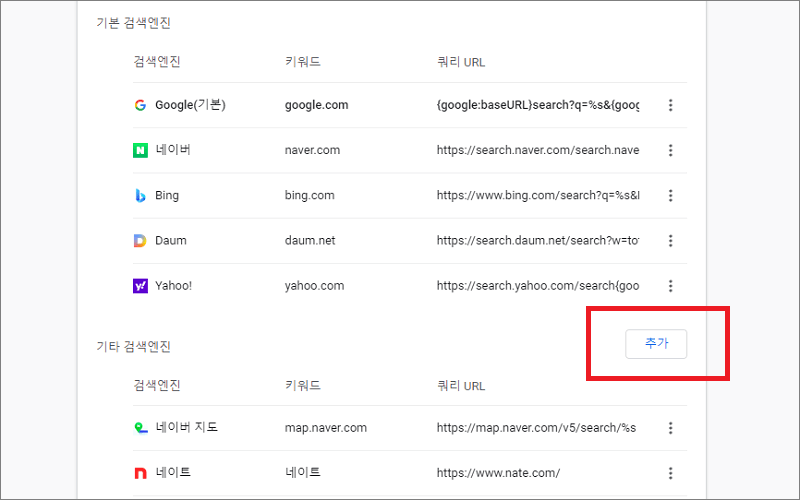Select the Google(기본) engine name
Viewport: 800px width, 500px height.
[x=190, y=105]
